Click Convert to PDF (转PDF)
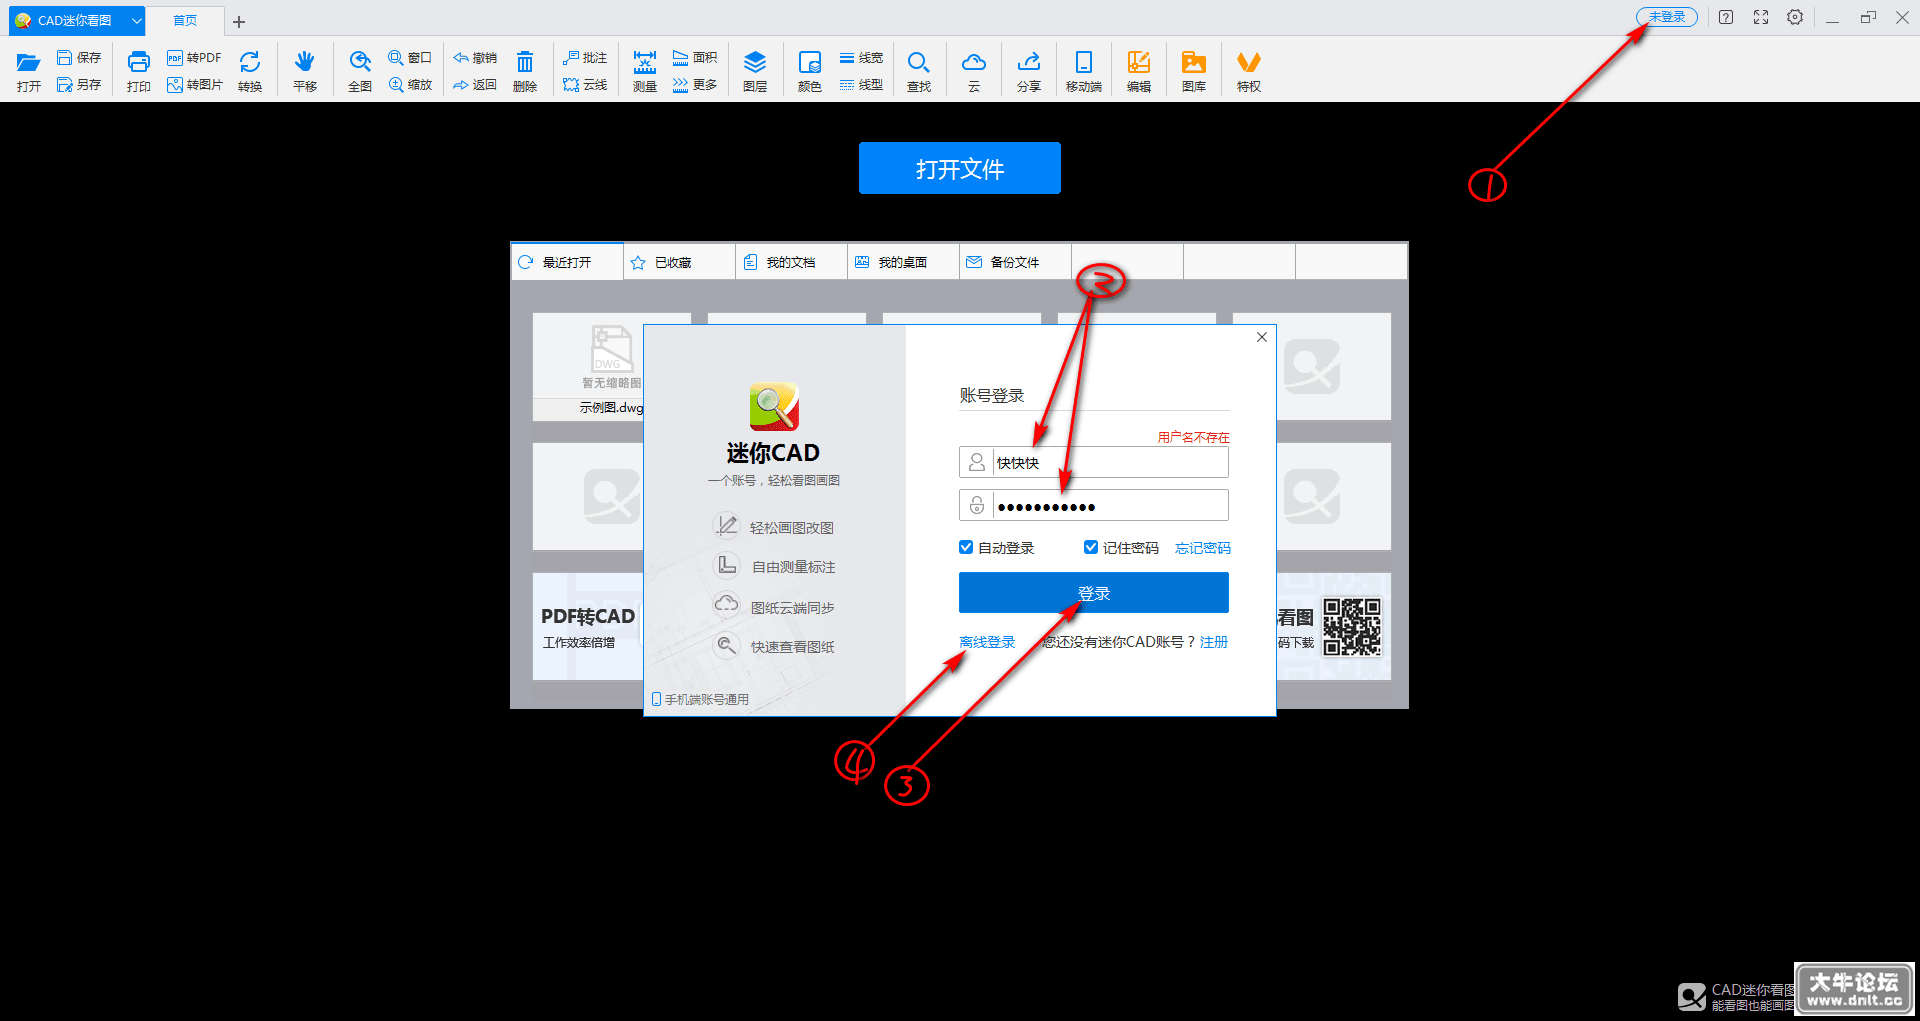 click(x=194, y=58)
